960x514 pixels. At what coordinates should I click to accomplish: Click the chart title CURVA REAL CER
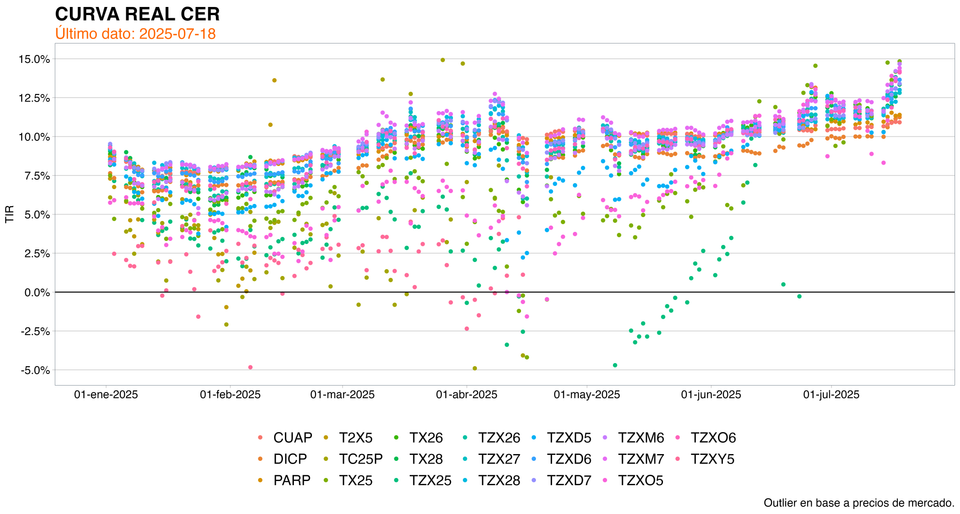131,14
